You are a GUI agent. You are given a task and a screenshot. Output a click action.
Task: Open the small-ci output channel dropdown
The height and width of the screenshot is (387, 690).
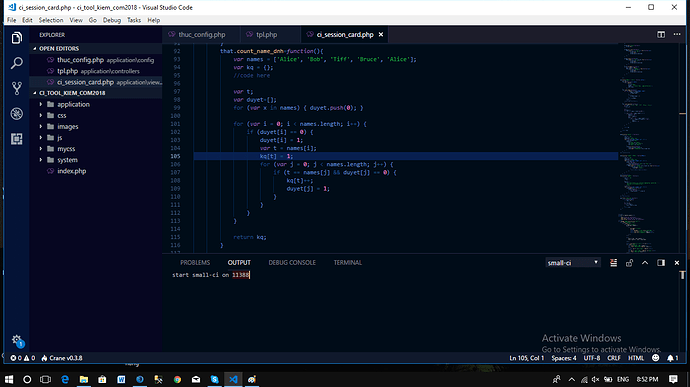coord(573,263)
